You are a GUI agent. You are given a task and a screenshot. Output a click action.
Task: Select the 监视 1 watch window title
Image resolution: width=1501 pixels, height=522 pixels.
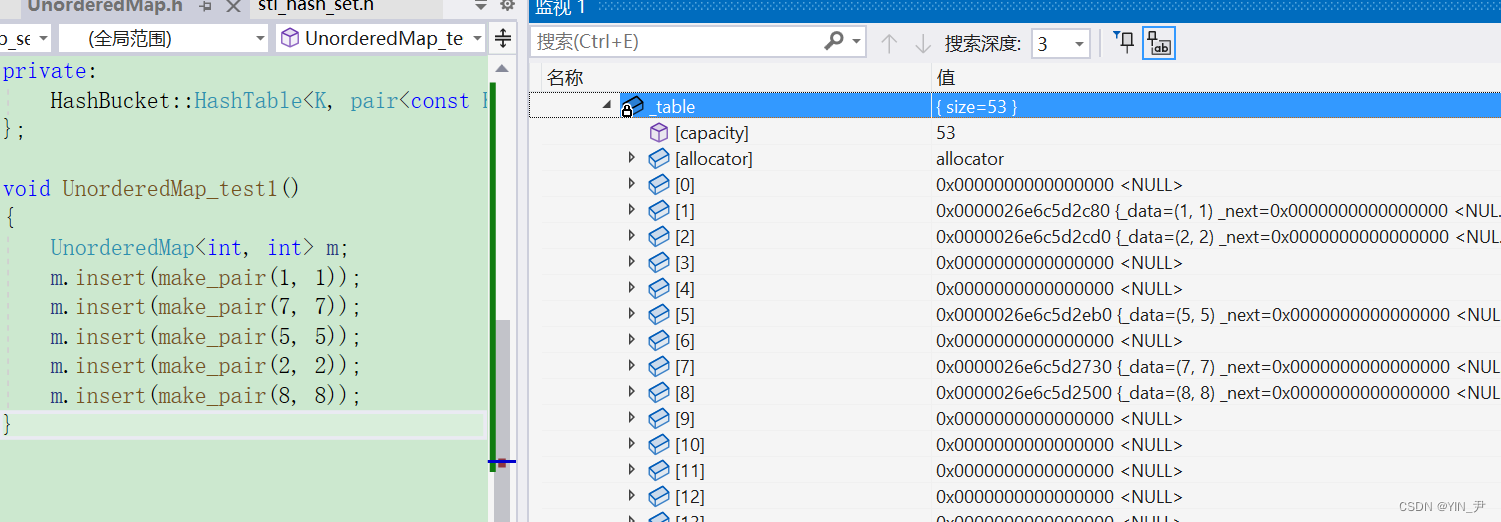[560, 8]
